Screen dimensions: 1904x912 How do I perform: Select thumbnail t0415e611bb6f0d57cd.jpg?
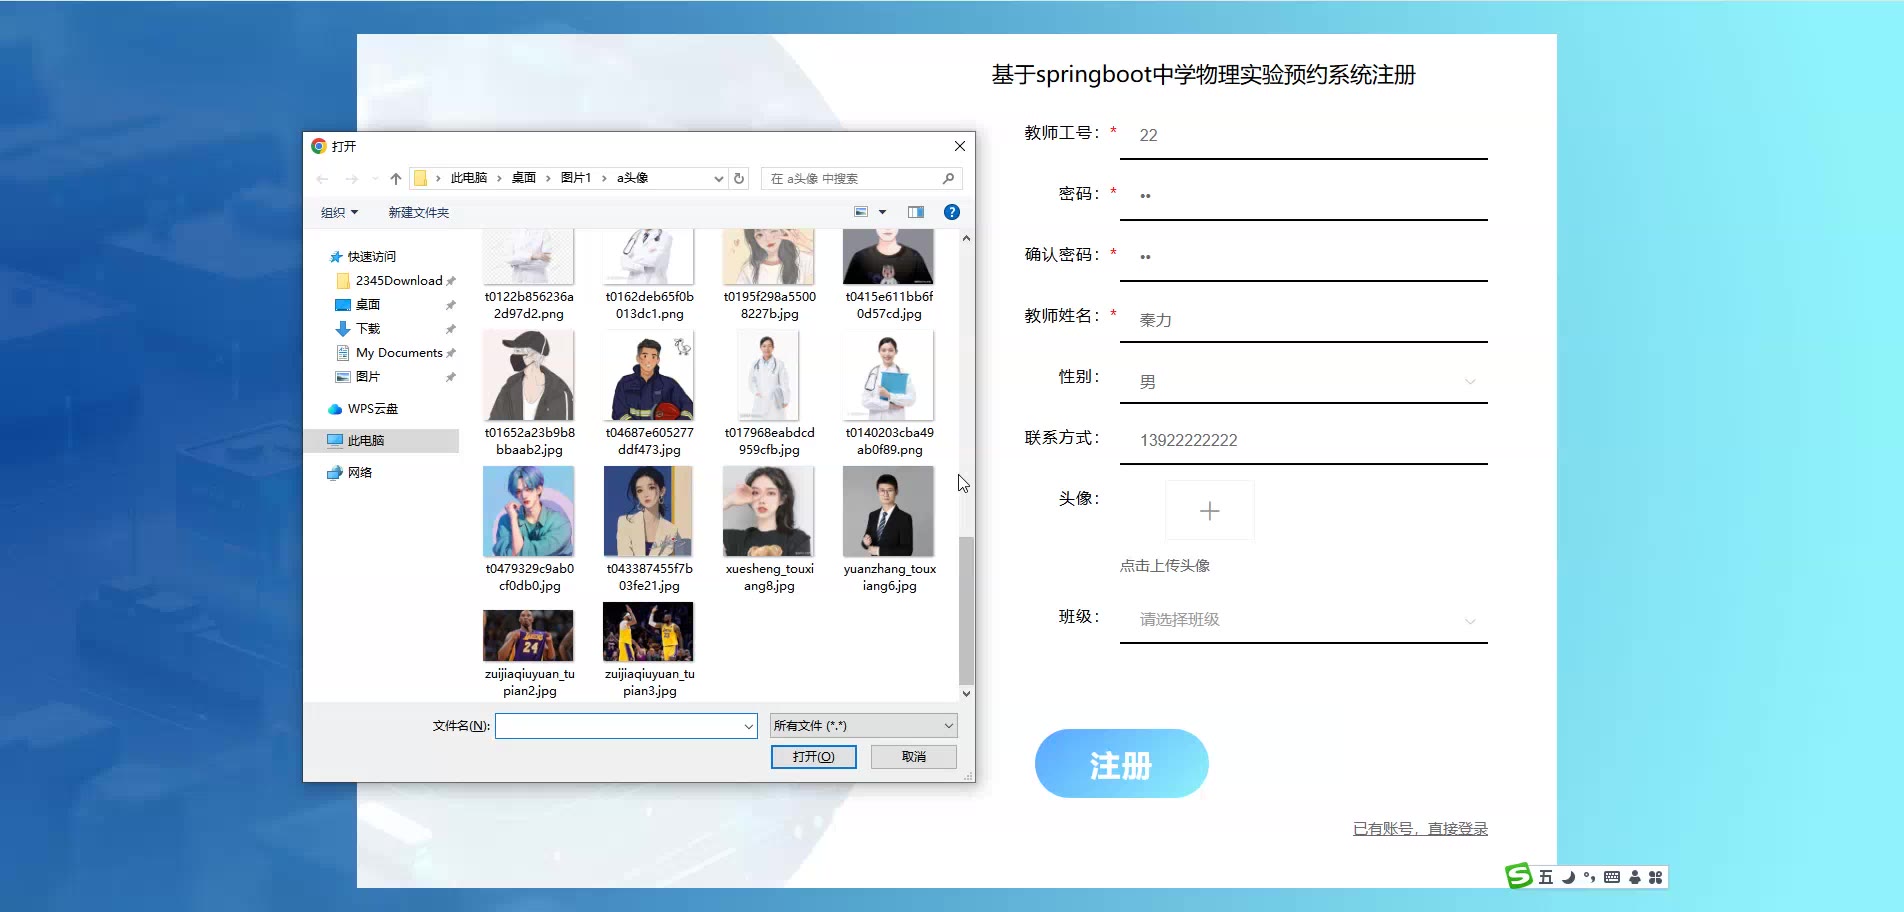click(x=889, y=257)
